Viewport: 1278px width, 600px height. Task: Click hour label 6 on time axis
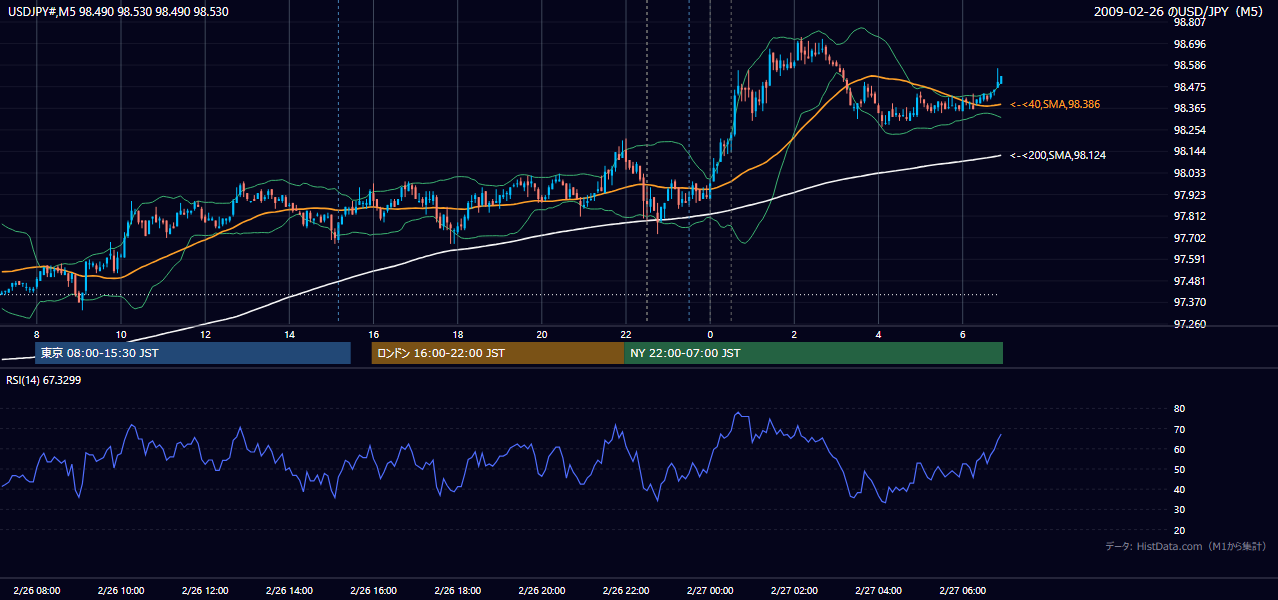pyautogui.click(x=962, y=334)
